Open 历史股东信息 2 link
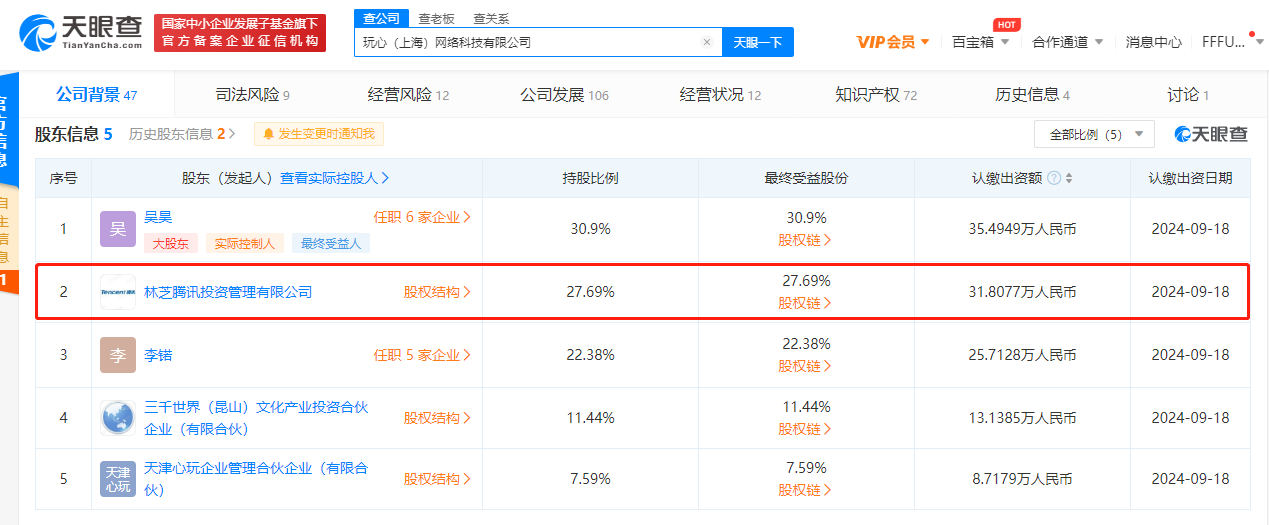 tap(183, 134)
